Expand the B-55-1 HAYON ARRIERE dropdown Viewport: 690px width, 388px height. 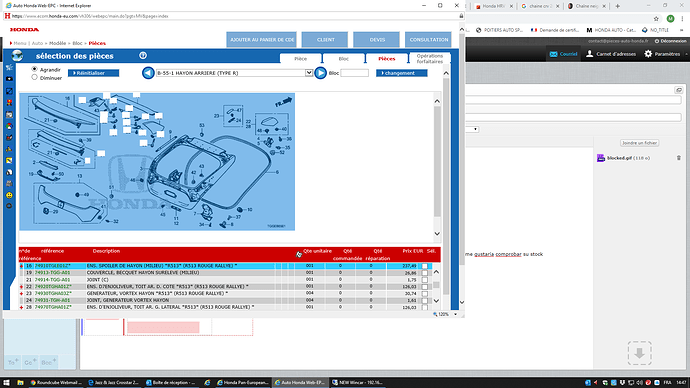tap(309, 73)
